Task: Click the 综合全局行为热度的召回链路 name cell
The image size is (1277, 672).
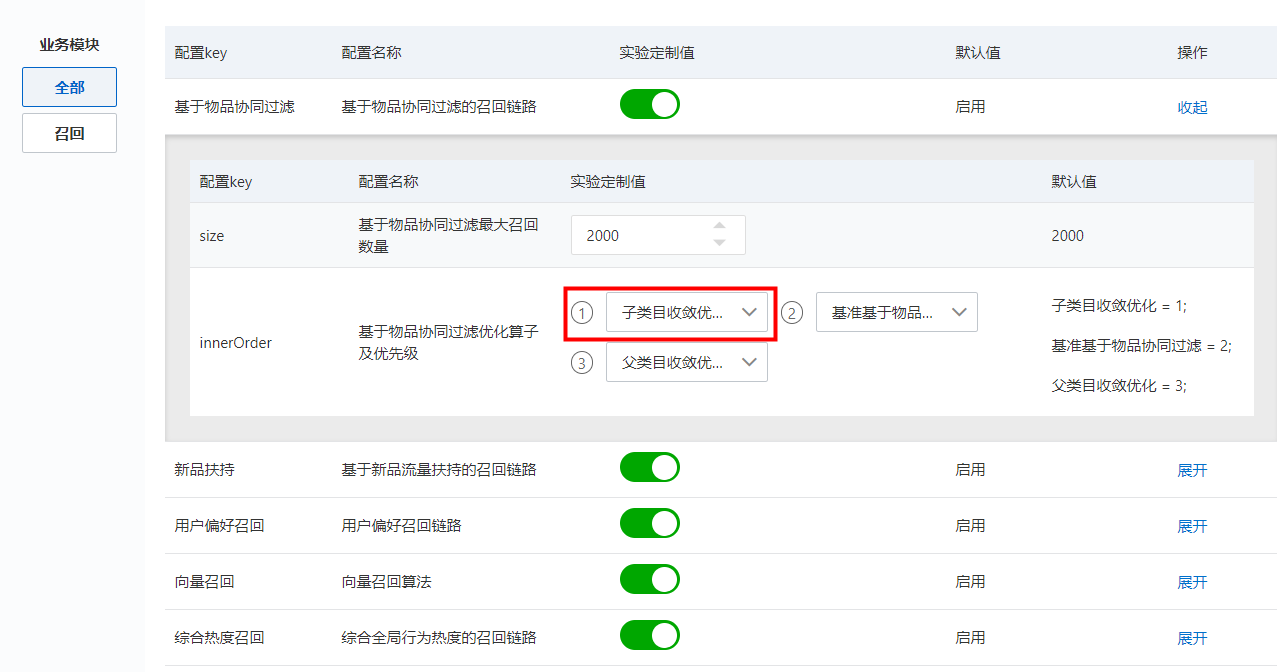Action: click(x=439, y=637)
